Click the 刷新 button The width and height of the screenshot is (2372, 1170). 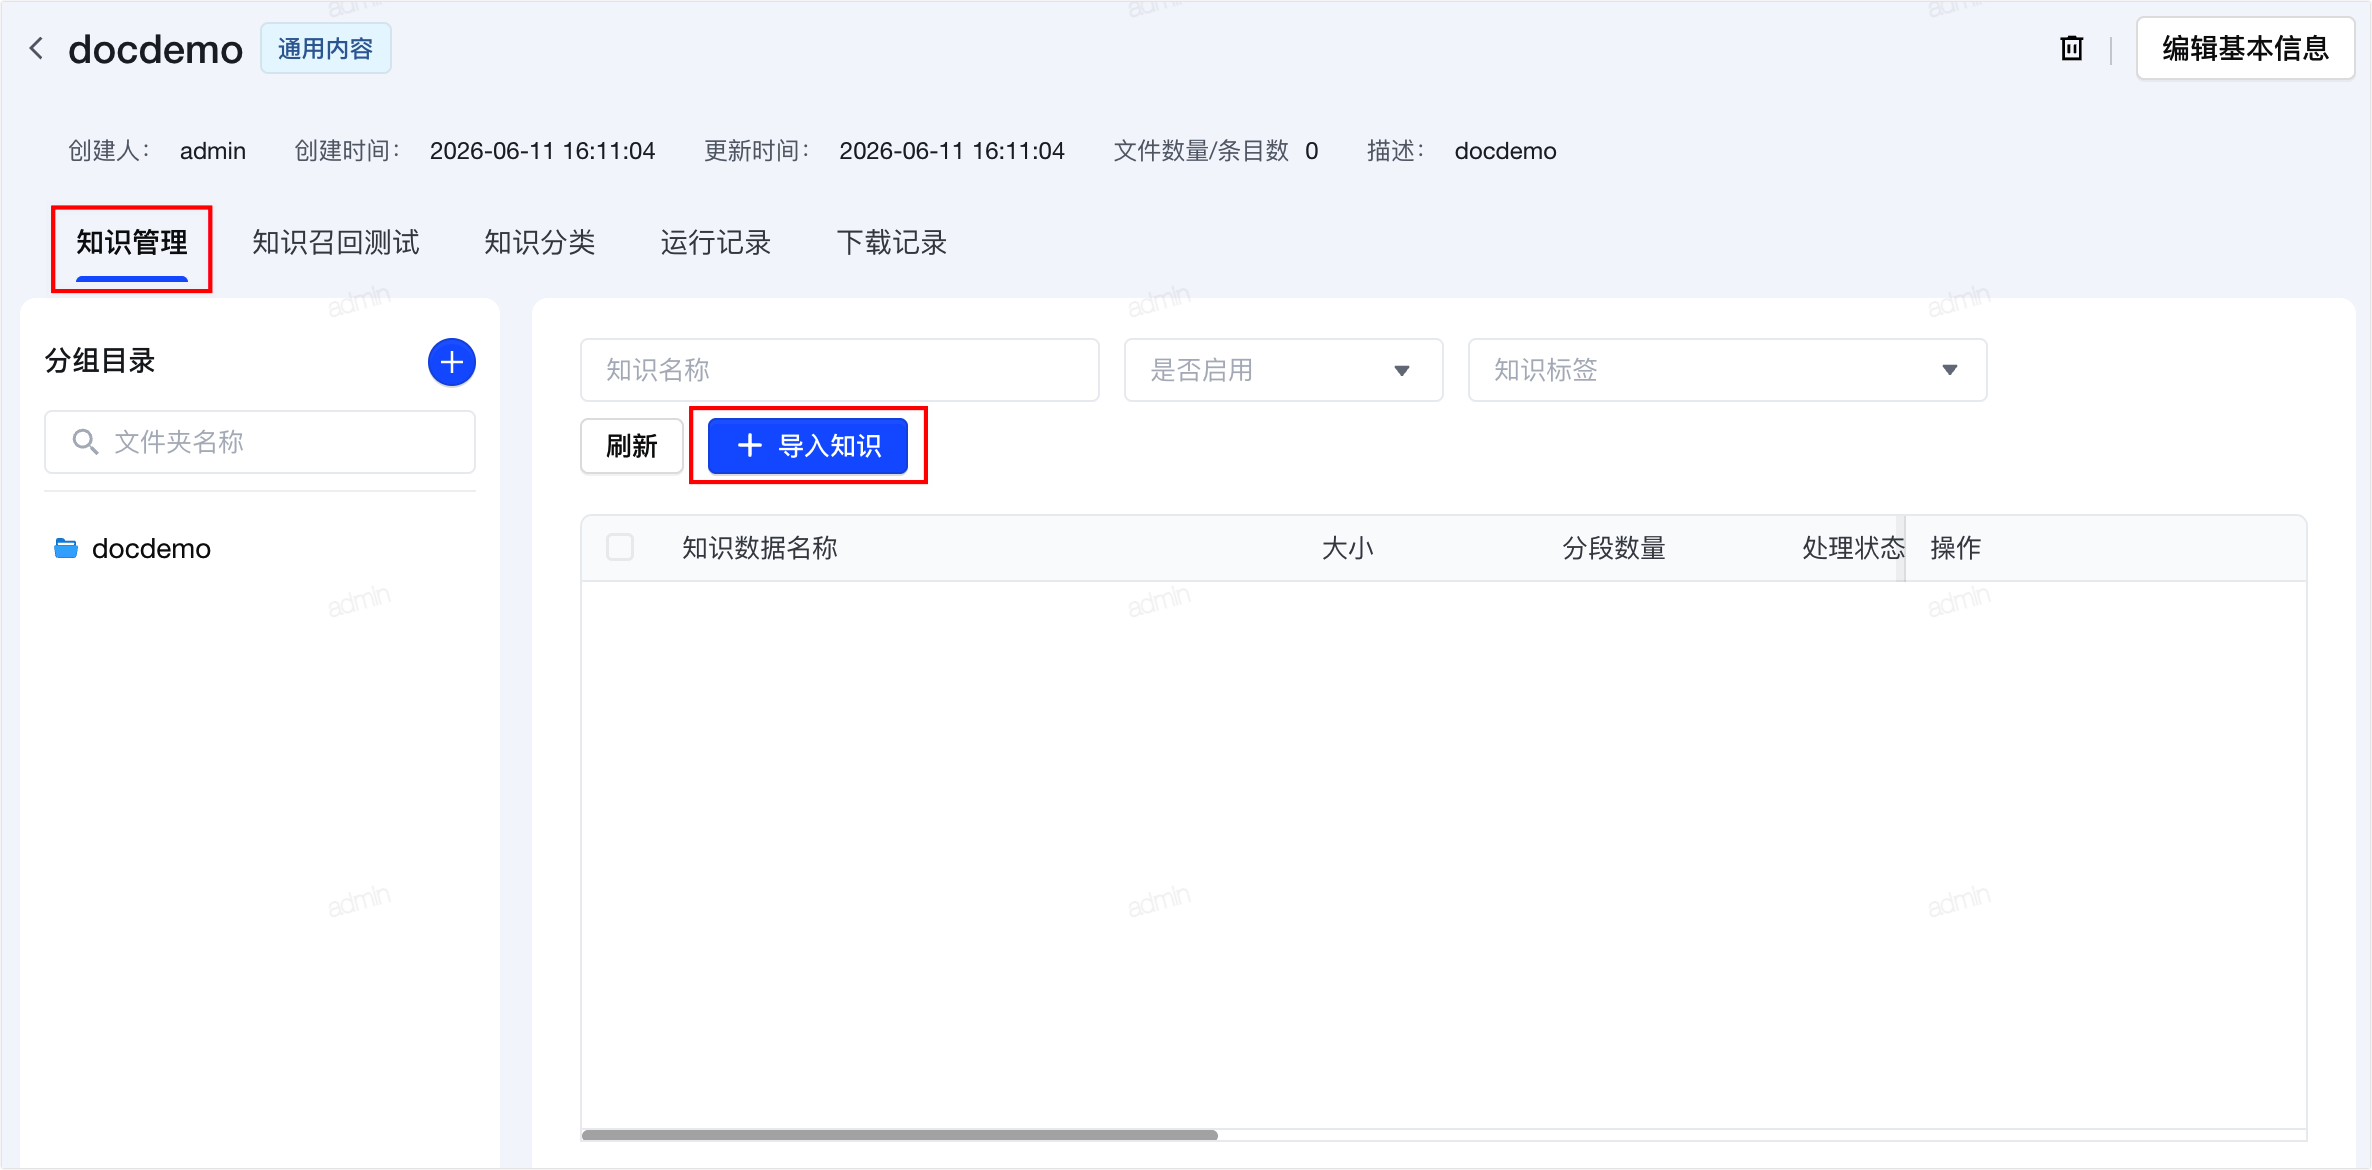632,446
